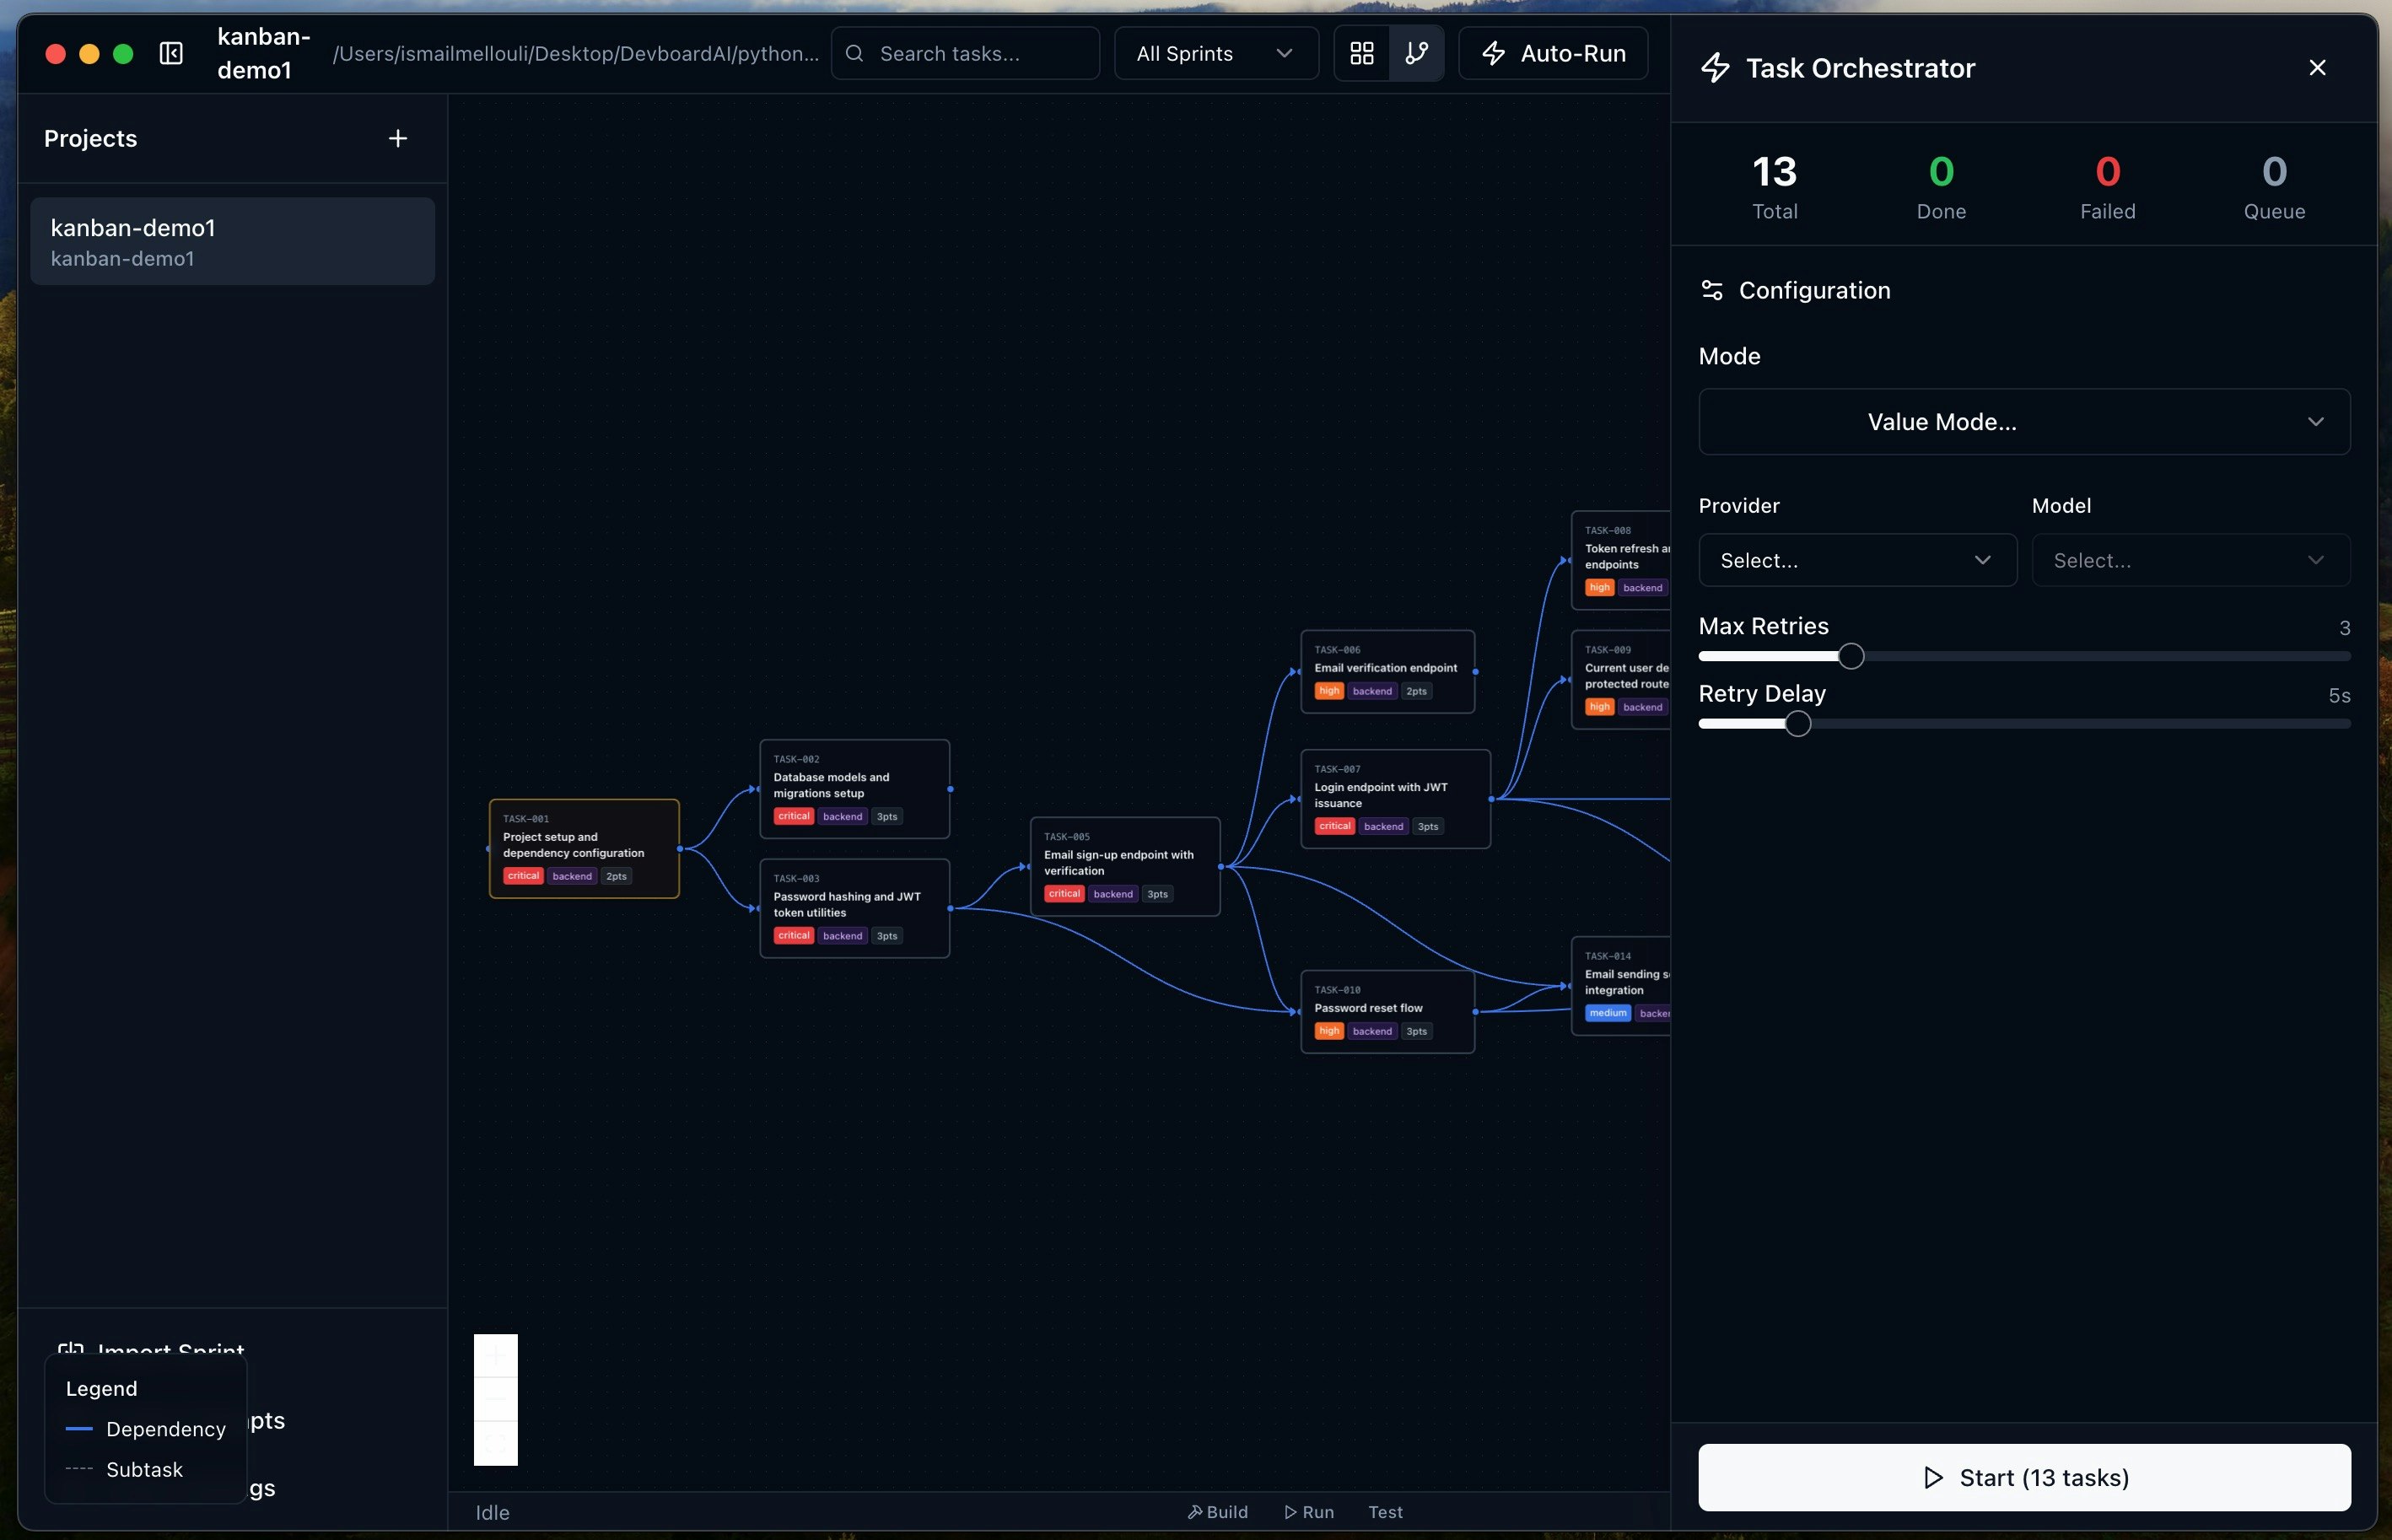The height and width of the screenshot is (1540, 2392).
Task: Add a new project with the plus icon
Action: (397, 138)
